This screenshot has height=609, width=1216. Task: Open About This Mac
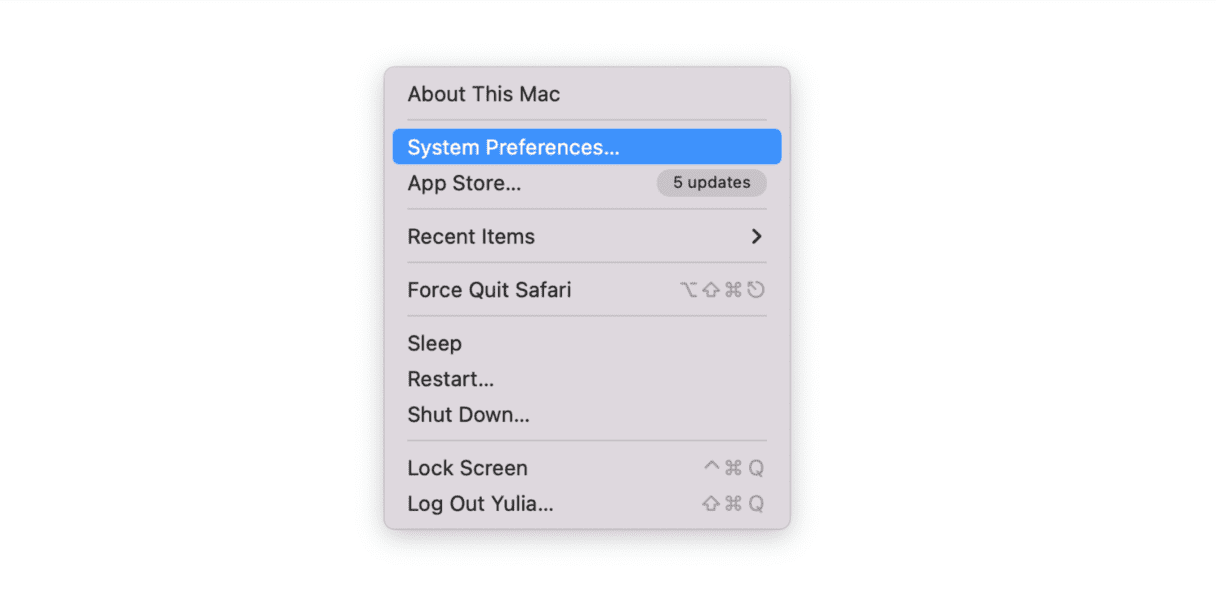pos(484,94)
